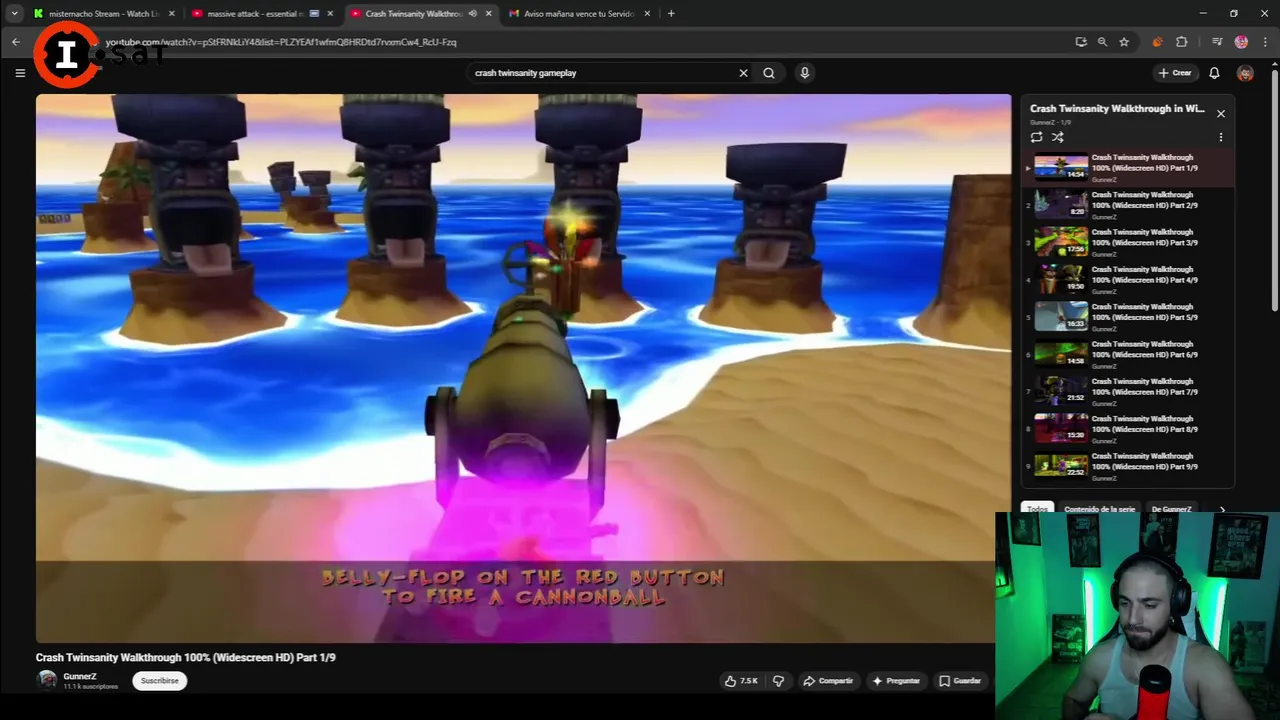Close the Gmail Aviso tab
Image resolution: width=1280 pixels, height=720 pixels.
pos(647,14)
